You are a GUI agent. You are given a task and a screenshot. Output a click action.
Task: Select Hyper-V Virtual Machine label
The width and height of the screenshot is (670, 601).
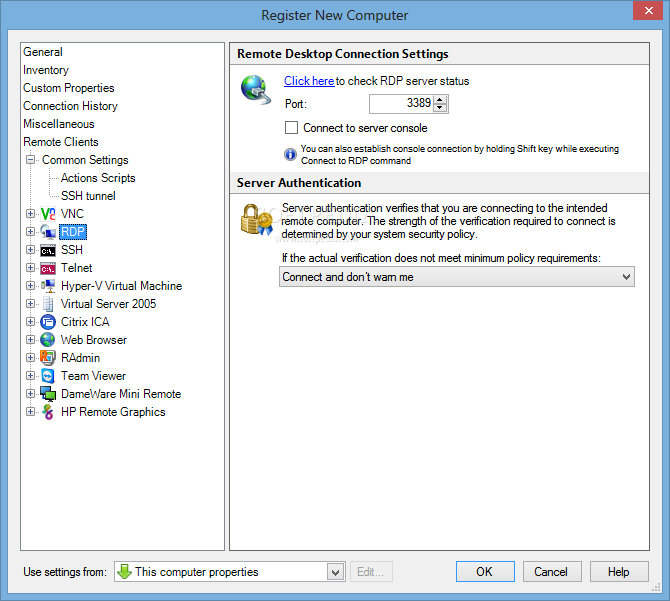tap(121, 286)
